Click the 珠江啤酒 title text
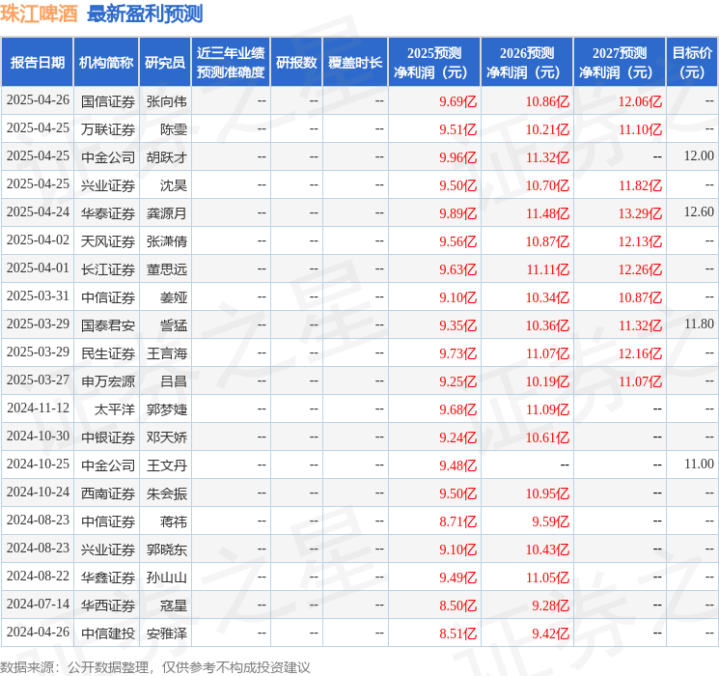The image size is (719, 676). (39, 14)
